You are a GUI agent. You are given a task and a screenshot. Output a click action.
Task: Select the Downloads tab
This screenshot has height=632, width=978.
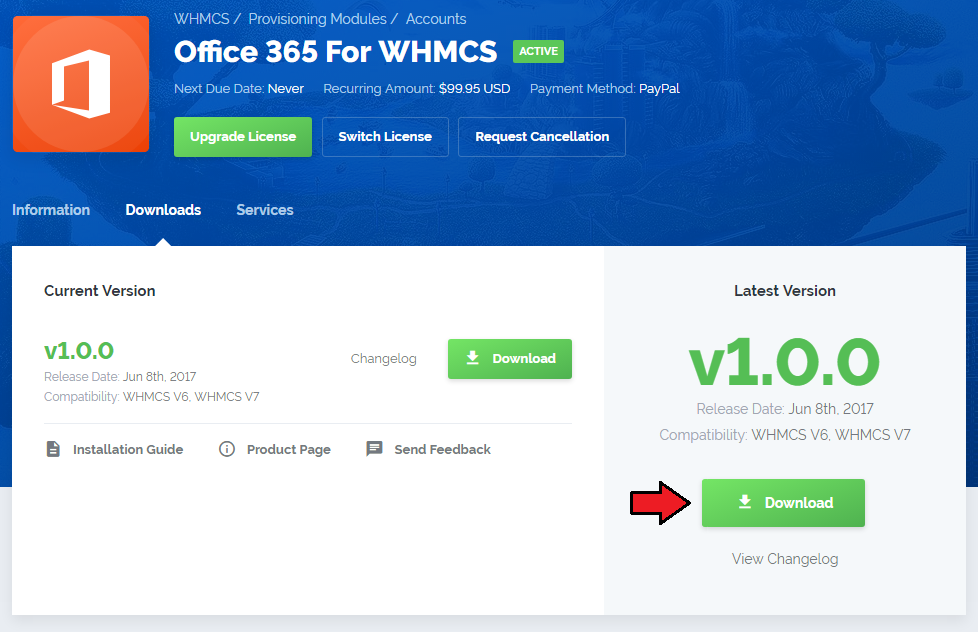(x=163, y=210)
